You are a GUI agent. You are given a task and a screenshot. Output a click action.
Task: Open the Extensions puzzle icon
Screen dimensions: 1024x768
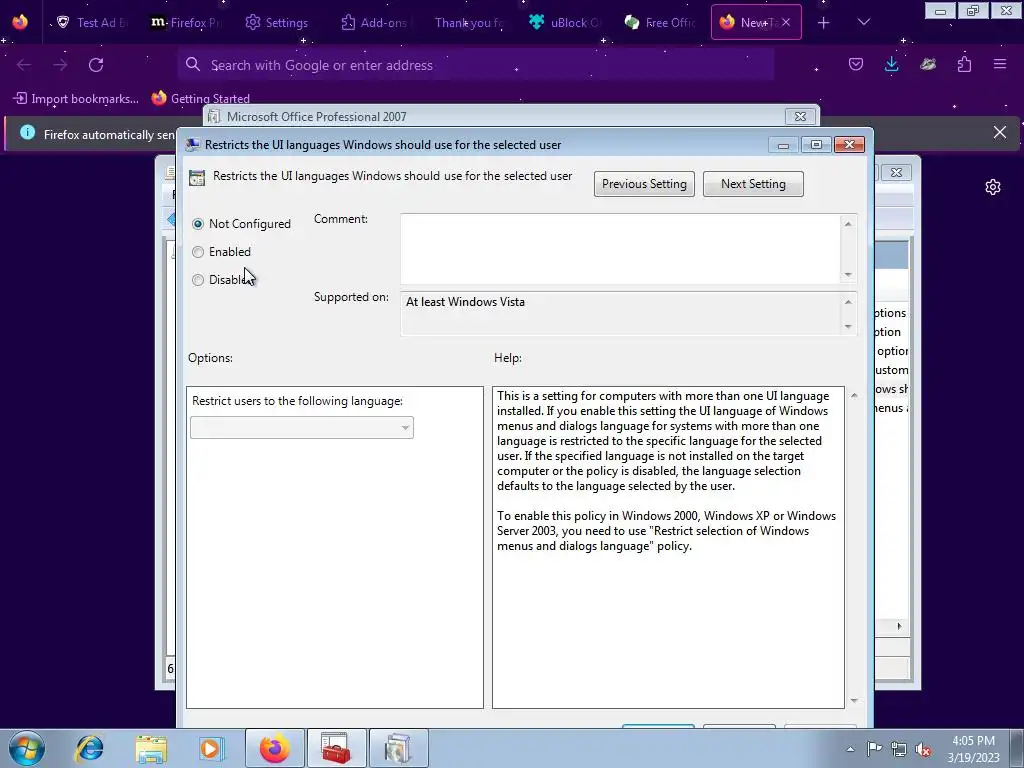(964, 64)
